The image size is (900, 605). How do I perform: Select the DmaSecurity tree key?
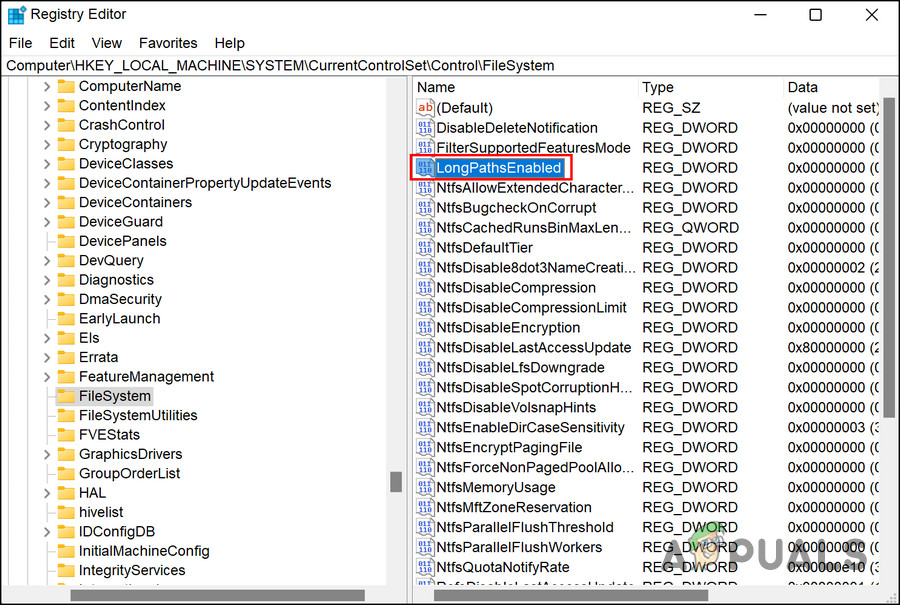(120, 300)
